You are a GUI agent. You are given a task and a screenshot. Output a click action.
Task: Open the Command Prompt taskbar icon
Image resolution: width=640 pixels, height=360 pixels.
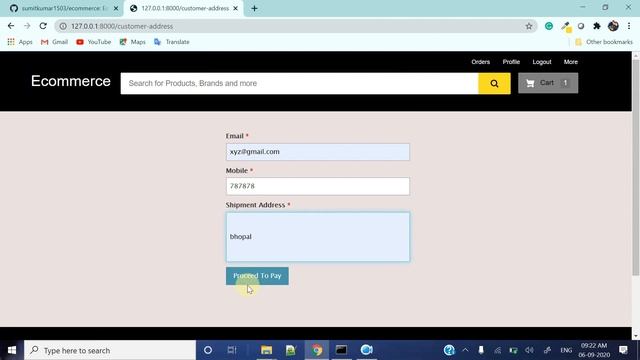[x=341, y=350]
